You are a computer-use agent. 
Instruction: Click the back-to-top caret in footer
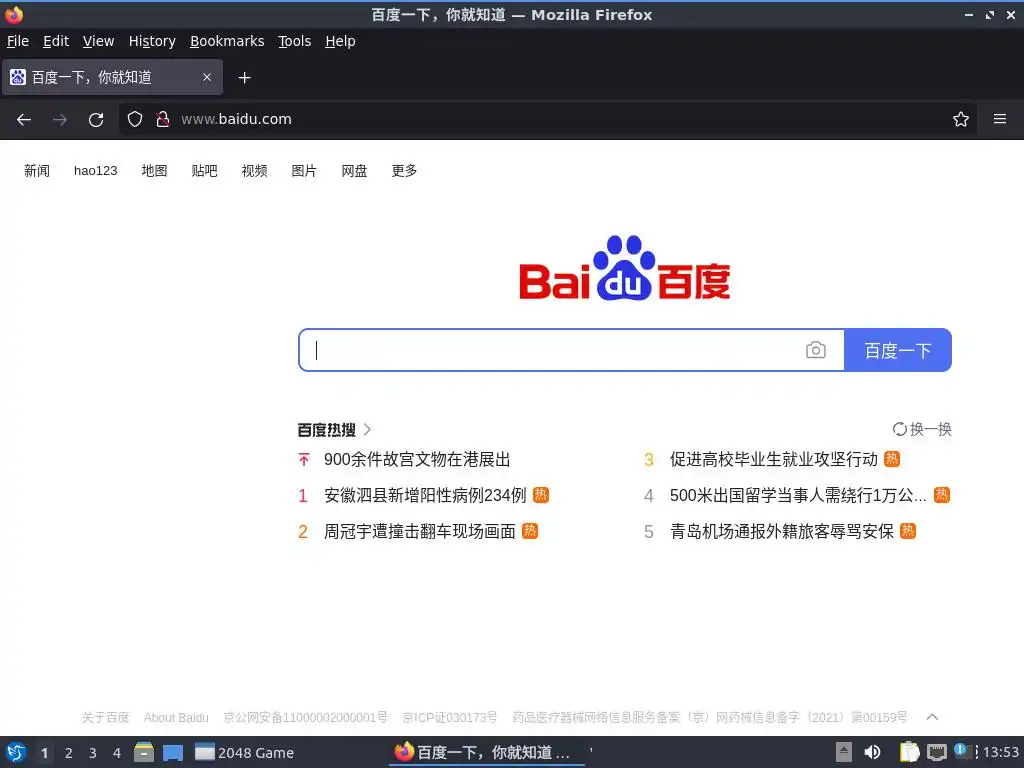click(x=933, y=716)
